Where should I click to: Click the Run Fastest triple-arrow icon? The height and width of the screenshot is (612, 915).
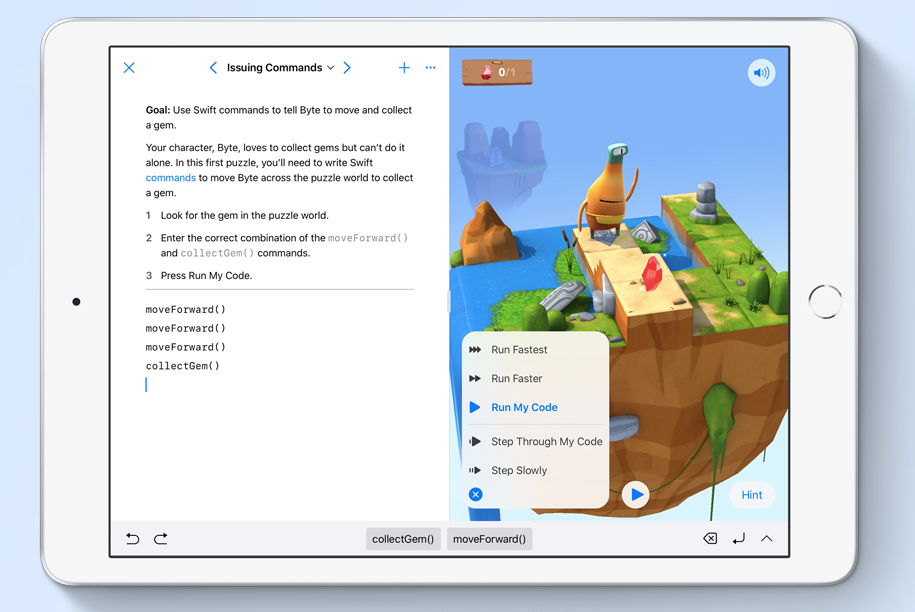pyautogui.click(x=476, y=349)
